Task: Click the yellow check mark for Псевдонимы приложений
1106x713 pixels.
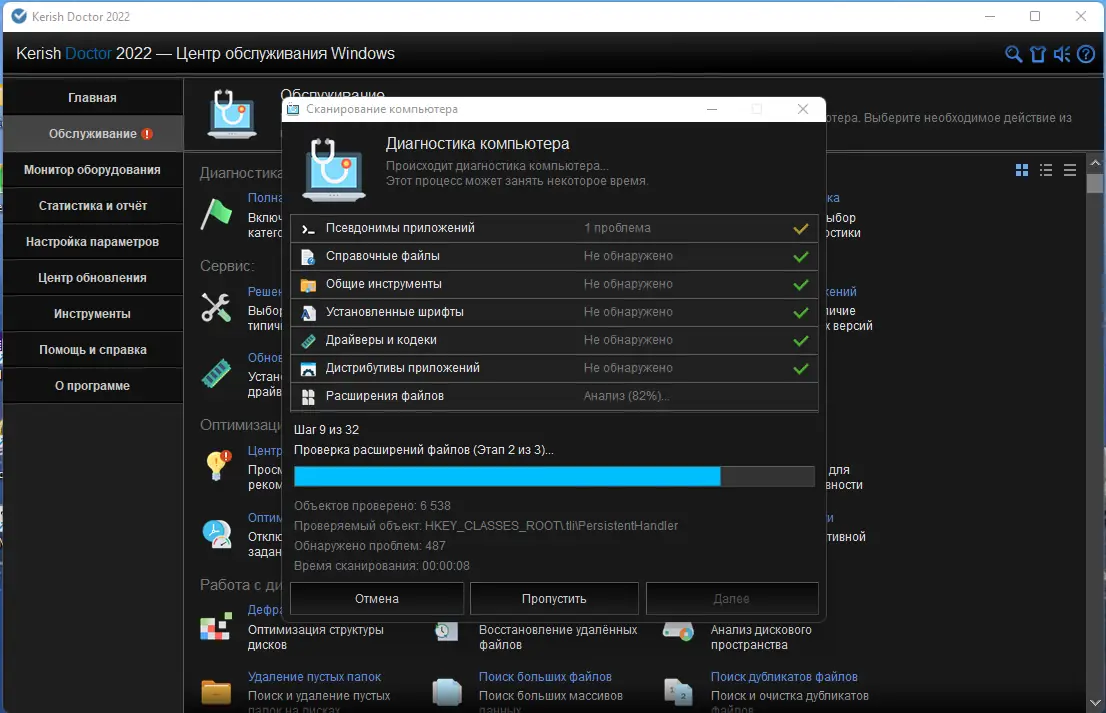Action: pos(801,228)
